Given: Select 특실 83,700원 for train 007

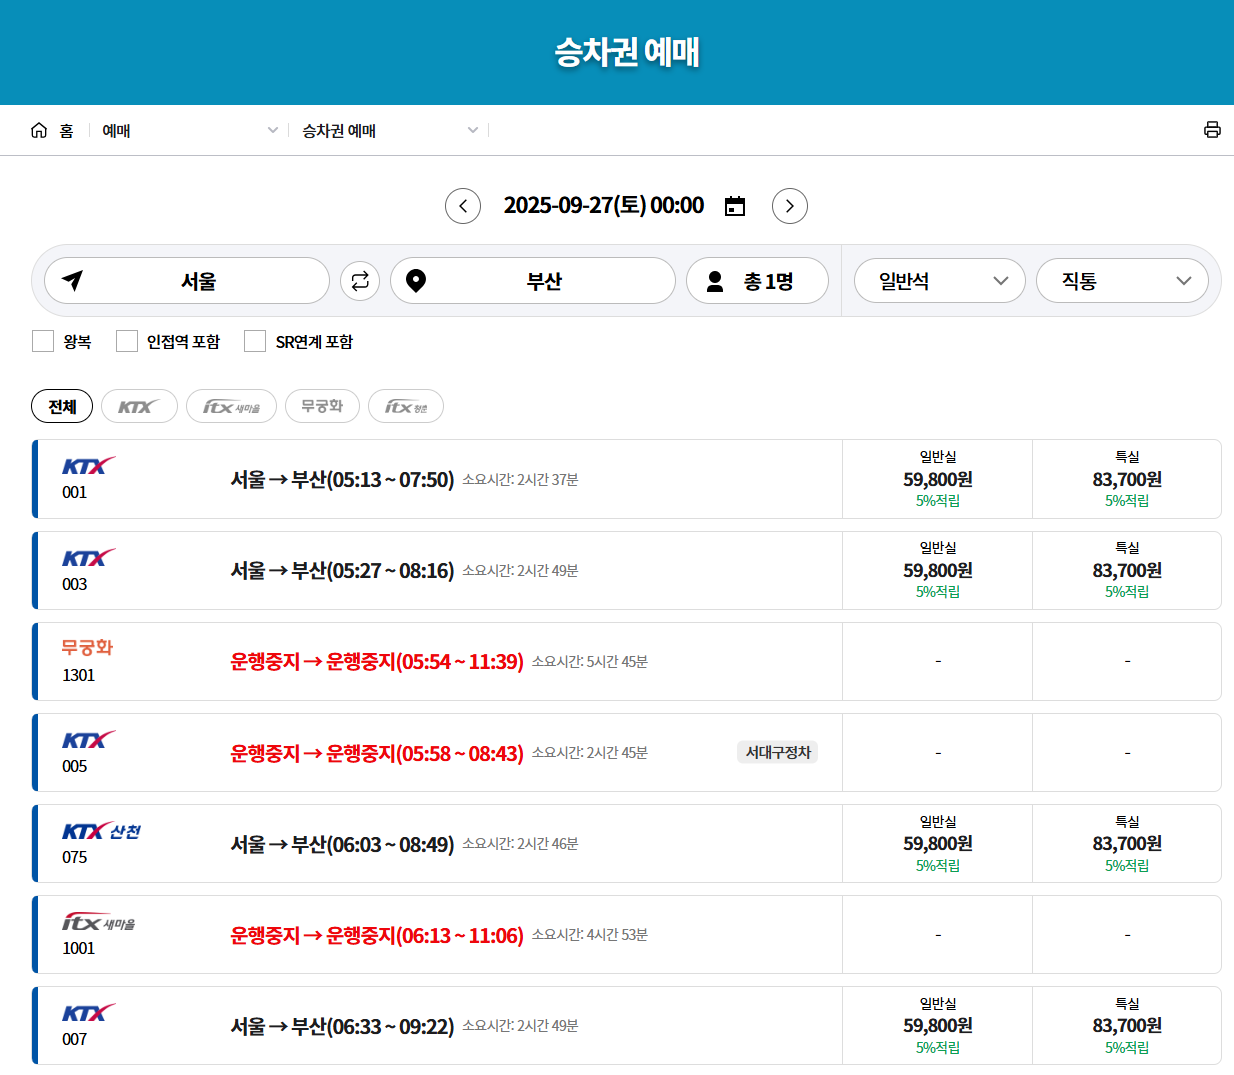Looking at the screenshot, I should point(1127,1026).
